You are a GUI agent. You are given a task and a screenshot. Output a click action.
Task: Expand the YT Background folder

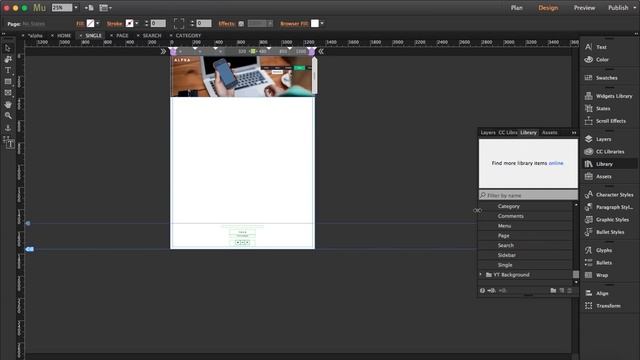coord(481,275)
